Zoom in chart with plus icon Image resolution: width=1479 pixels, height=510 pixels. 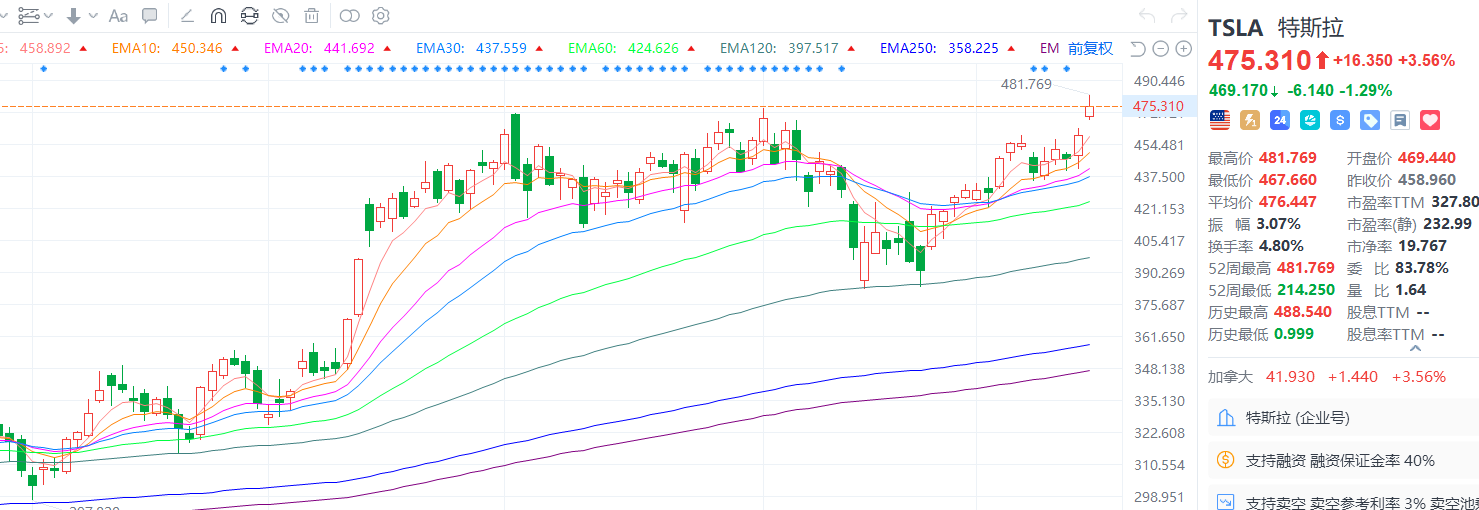[1183, 48]
